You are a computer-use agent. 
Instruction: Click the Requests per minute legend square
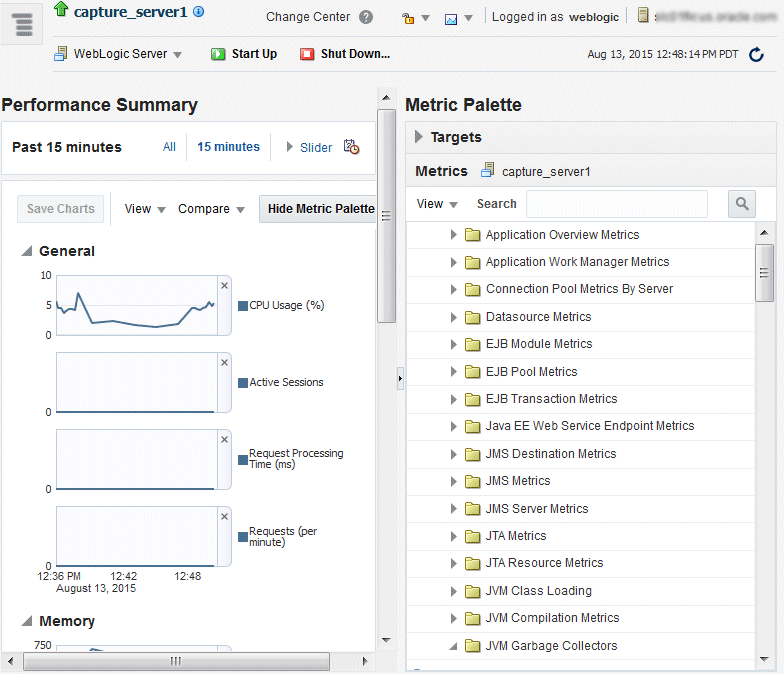tap(243, 537)
